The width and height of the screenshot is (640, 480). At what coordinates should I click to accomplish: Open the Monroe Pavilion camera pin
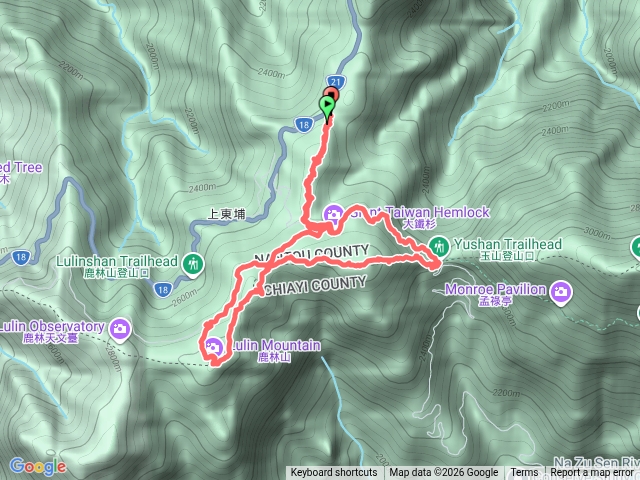point(561,293)
